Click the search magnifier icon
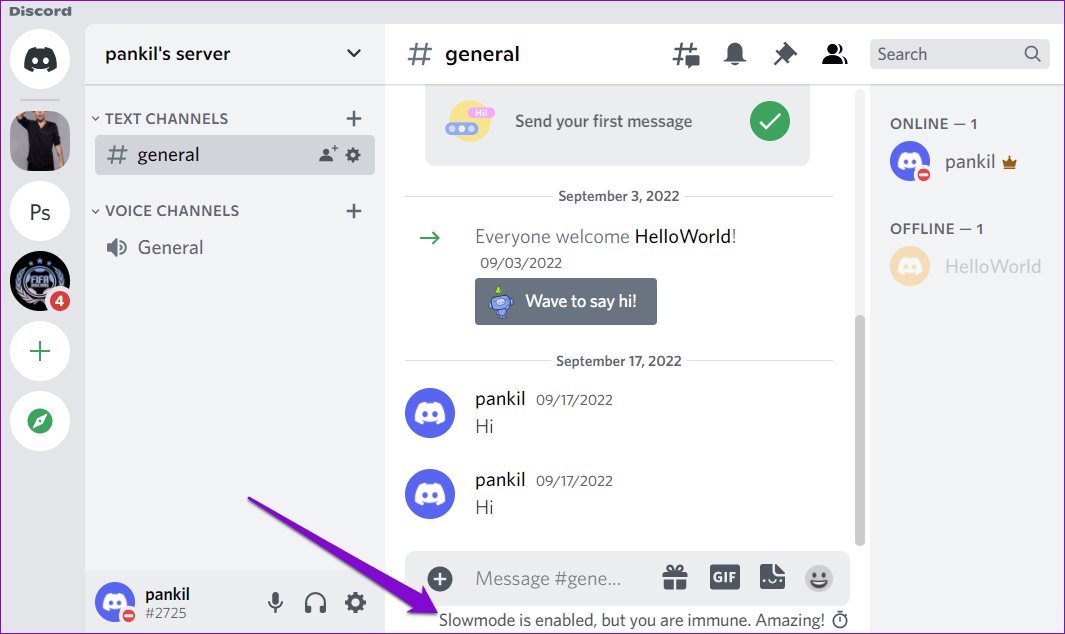This screenshot has width=1065, height=634. pyautogui.click(x=1032, y=54)
